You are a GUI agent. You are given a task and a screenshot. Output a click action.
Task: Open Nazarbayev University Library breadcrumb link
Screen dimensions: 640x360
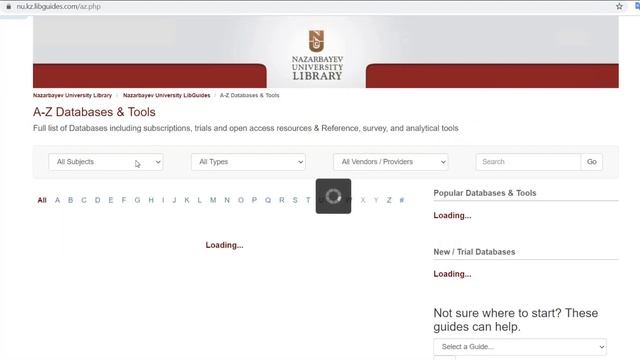[x=72, y=95]
